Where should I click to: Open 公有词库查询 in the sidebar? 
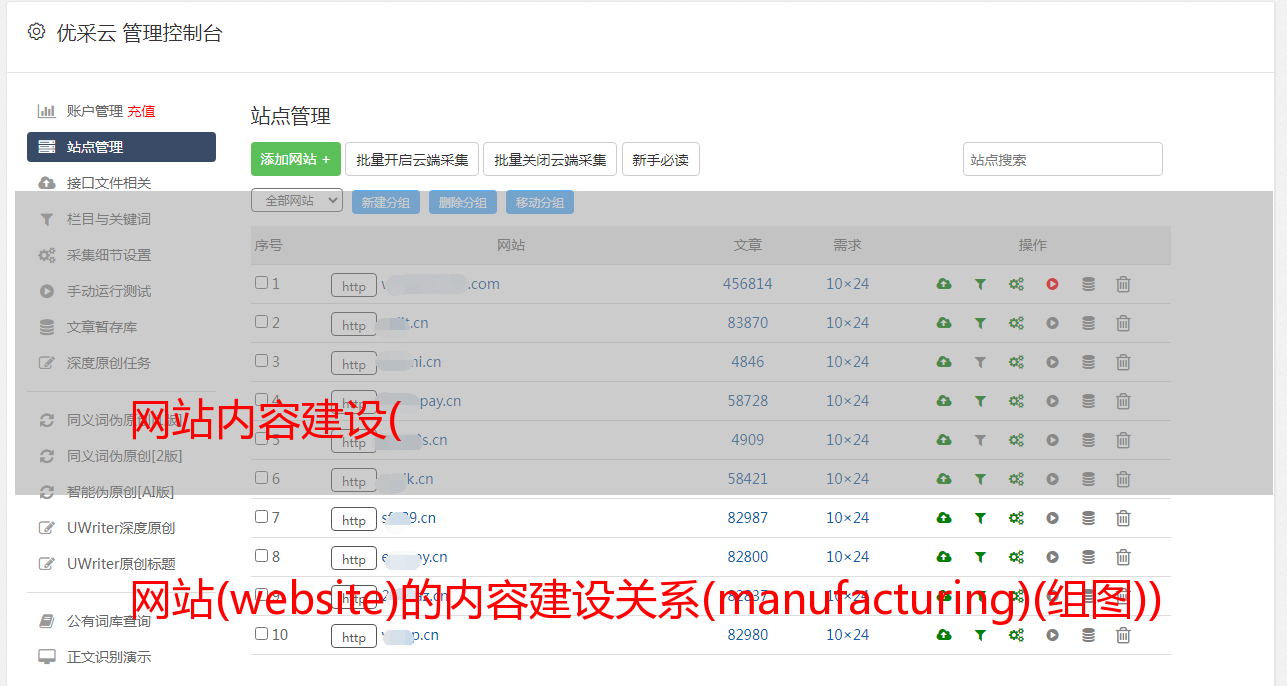(109, 621)
